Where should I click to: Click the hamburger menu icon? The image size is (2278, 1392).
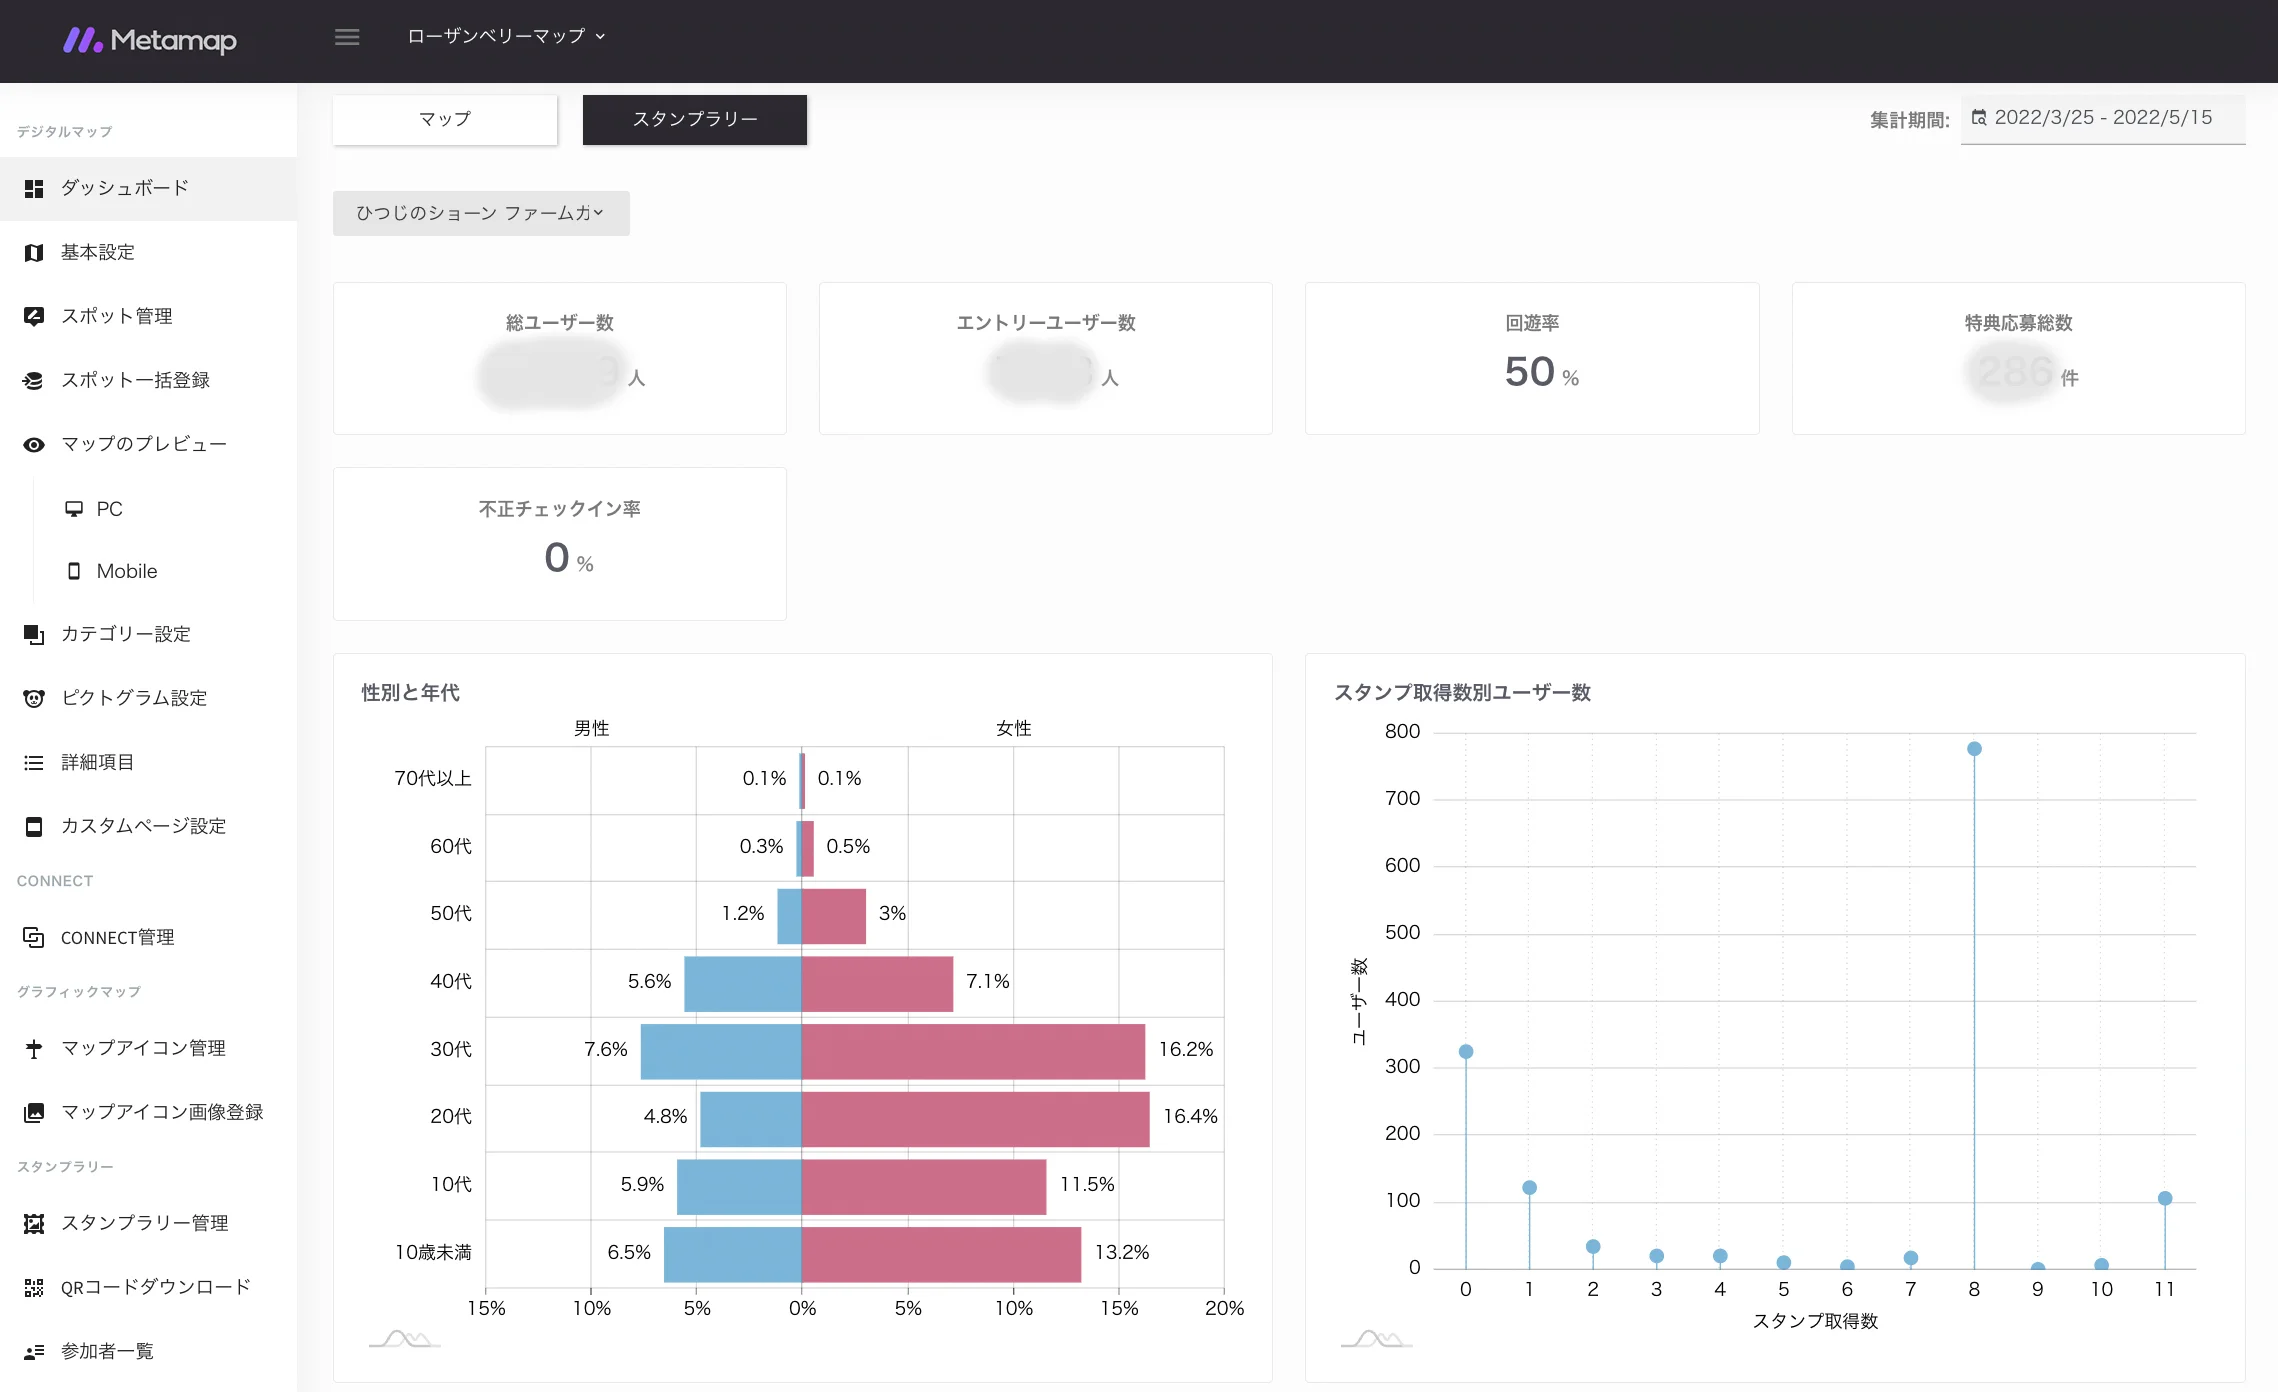tap(347, 37)
